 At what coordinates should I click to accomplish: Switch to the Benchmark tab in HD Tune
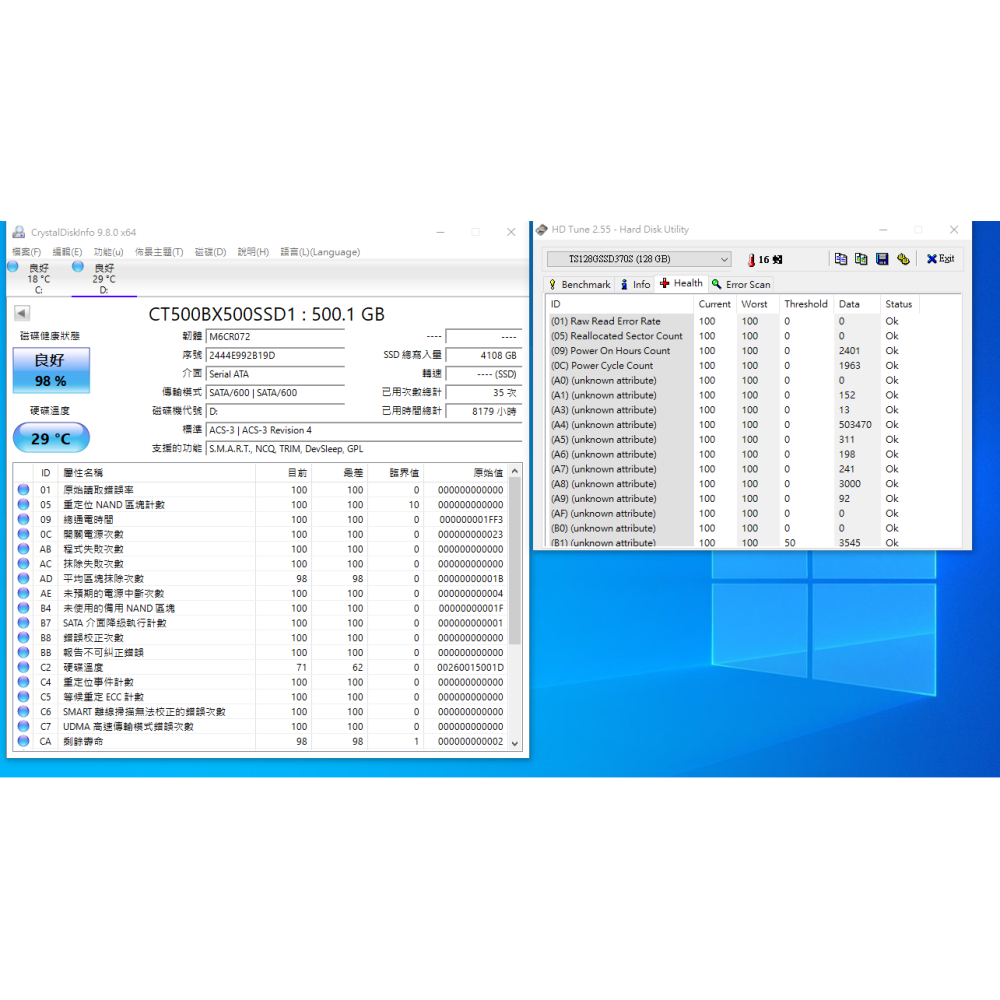click(580, 284)
